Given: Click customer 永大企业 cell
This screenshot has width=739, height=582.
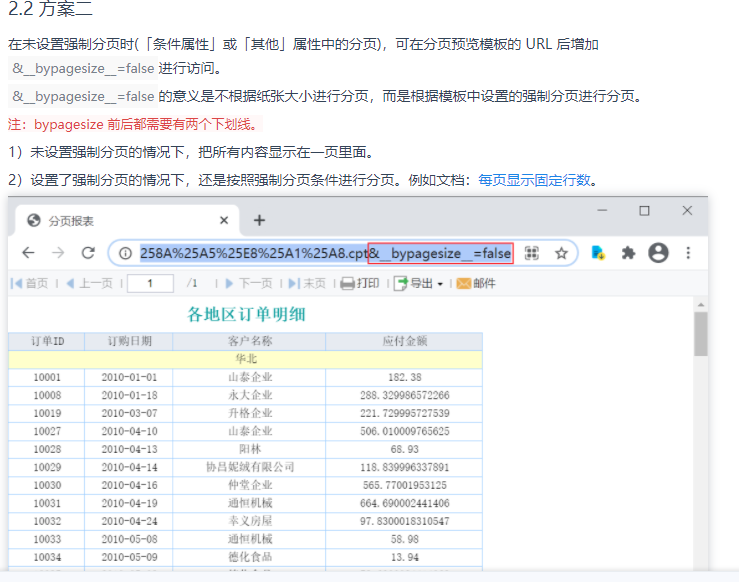Looking at the screenshot, I should (249, 395).
